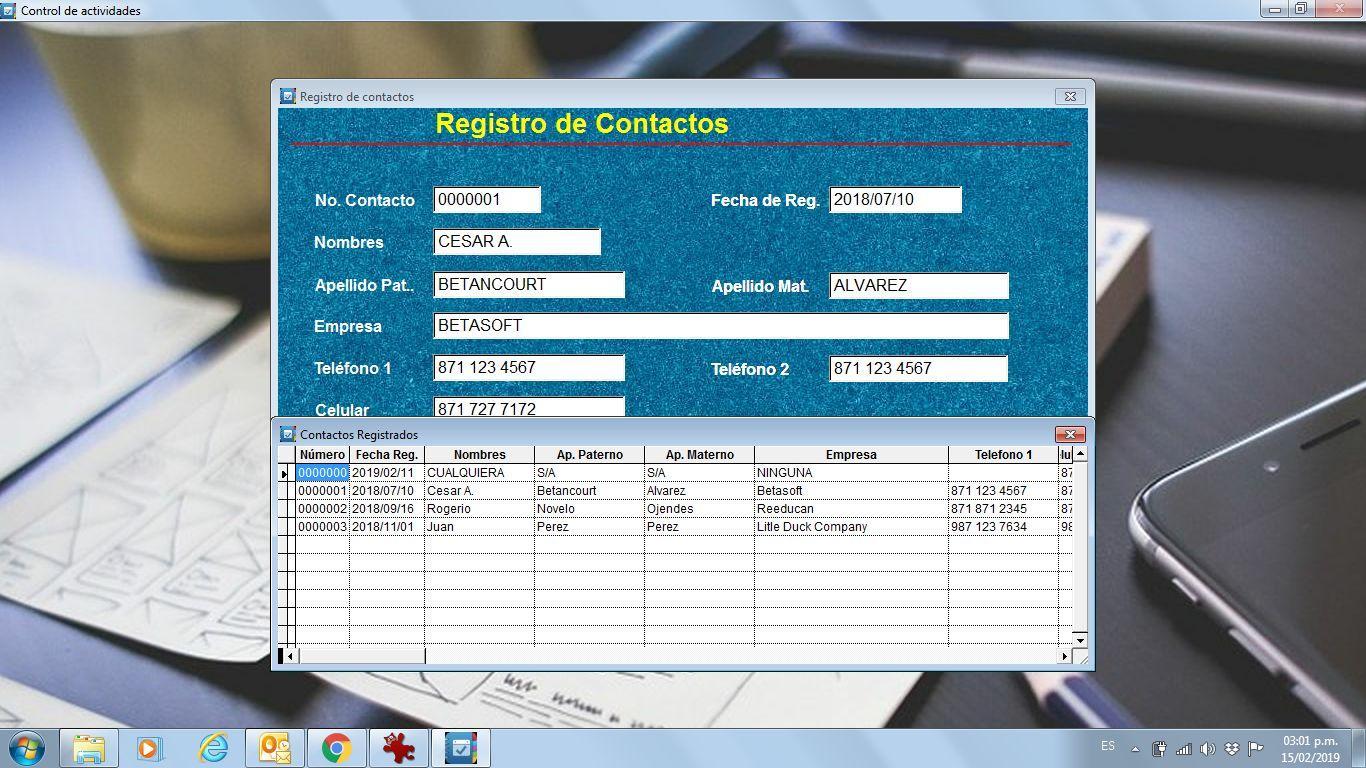Focus the Nombres input field
The height and width of the screenshot is (768, 1366).
tap(517, 241)
